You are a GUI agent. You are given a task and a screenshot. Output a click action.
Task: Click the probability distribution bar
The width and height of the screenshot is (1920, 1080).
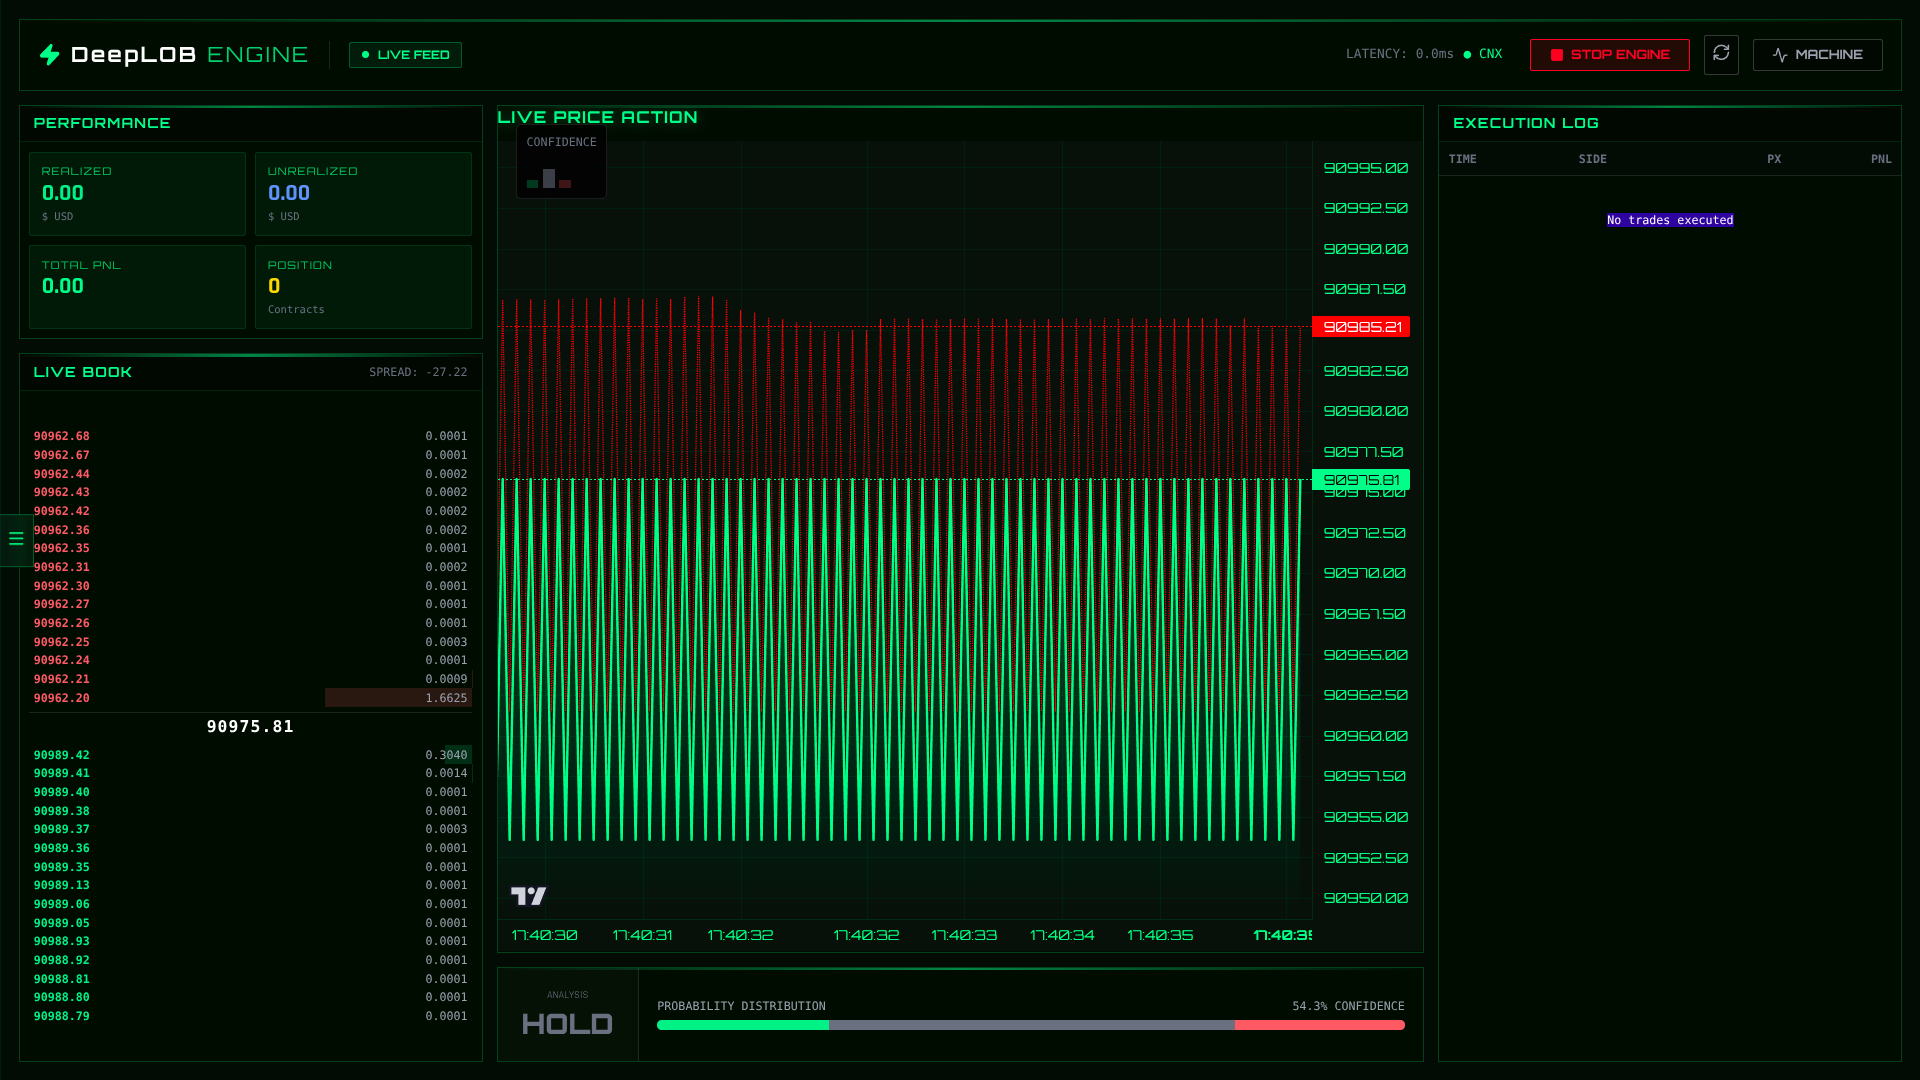1030,1025
